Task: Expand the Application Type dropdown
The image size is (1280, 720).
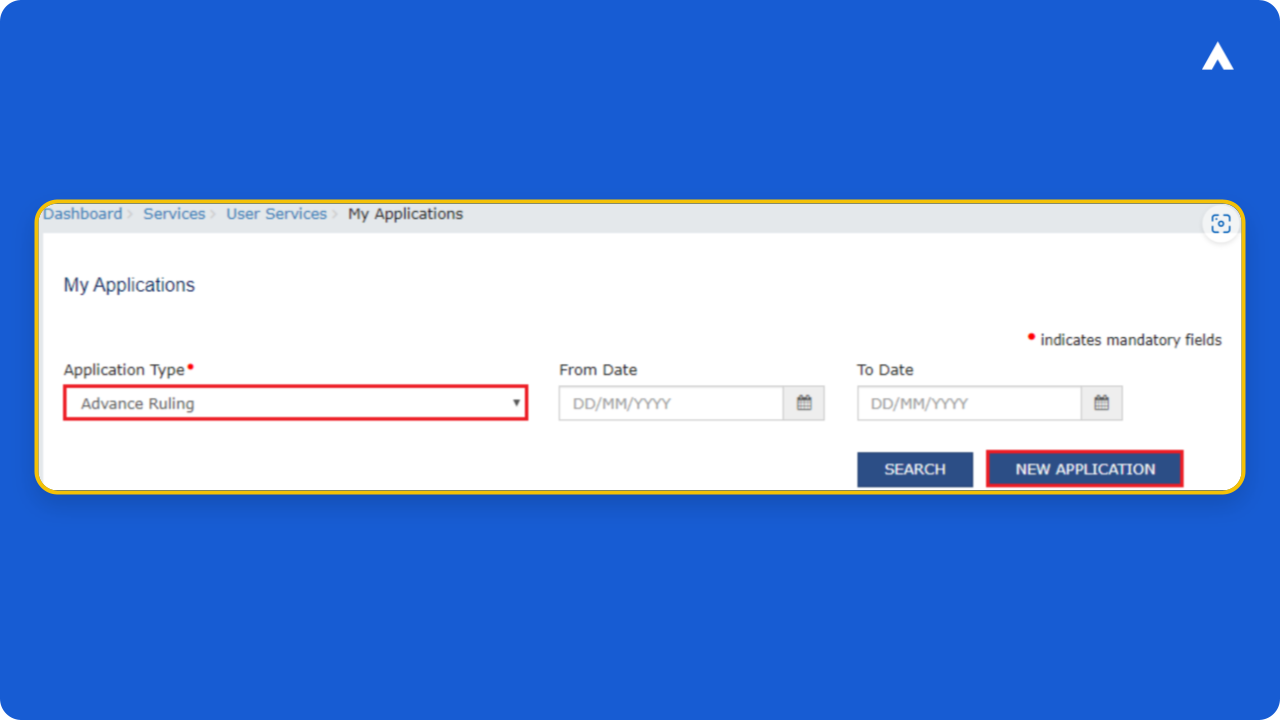Action: 296,404
